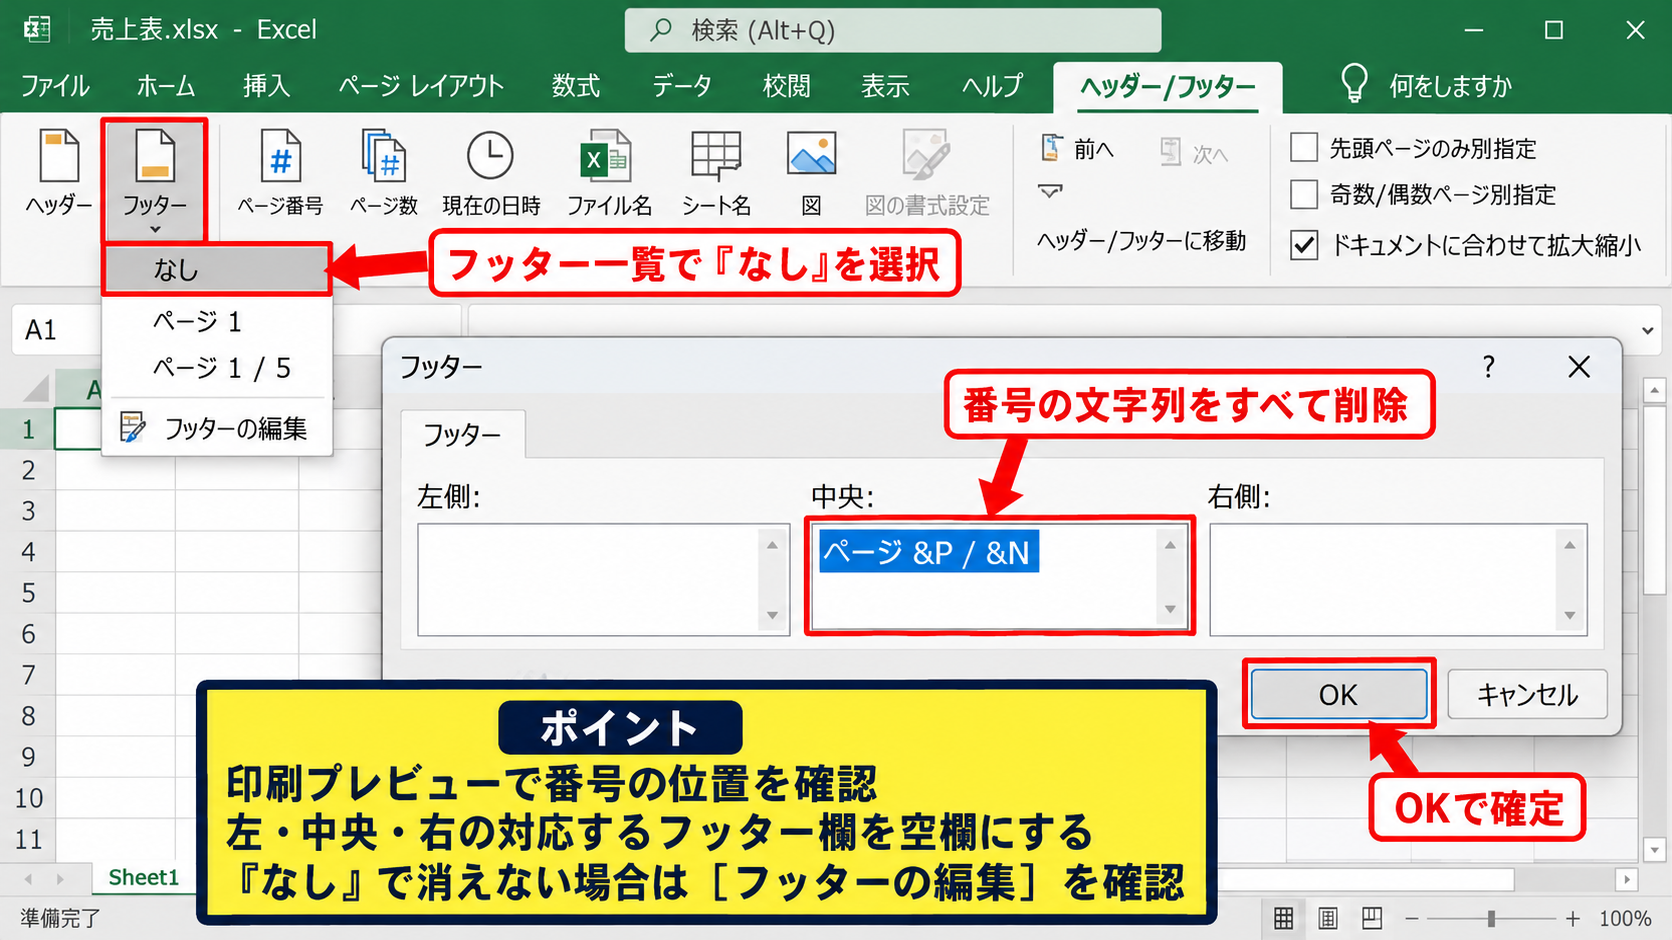1672x940 pixels.
Task: Open the ページ レイアウト ribbon tab
Action: (x=421, y=86)
